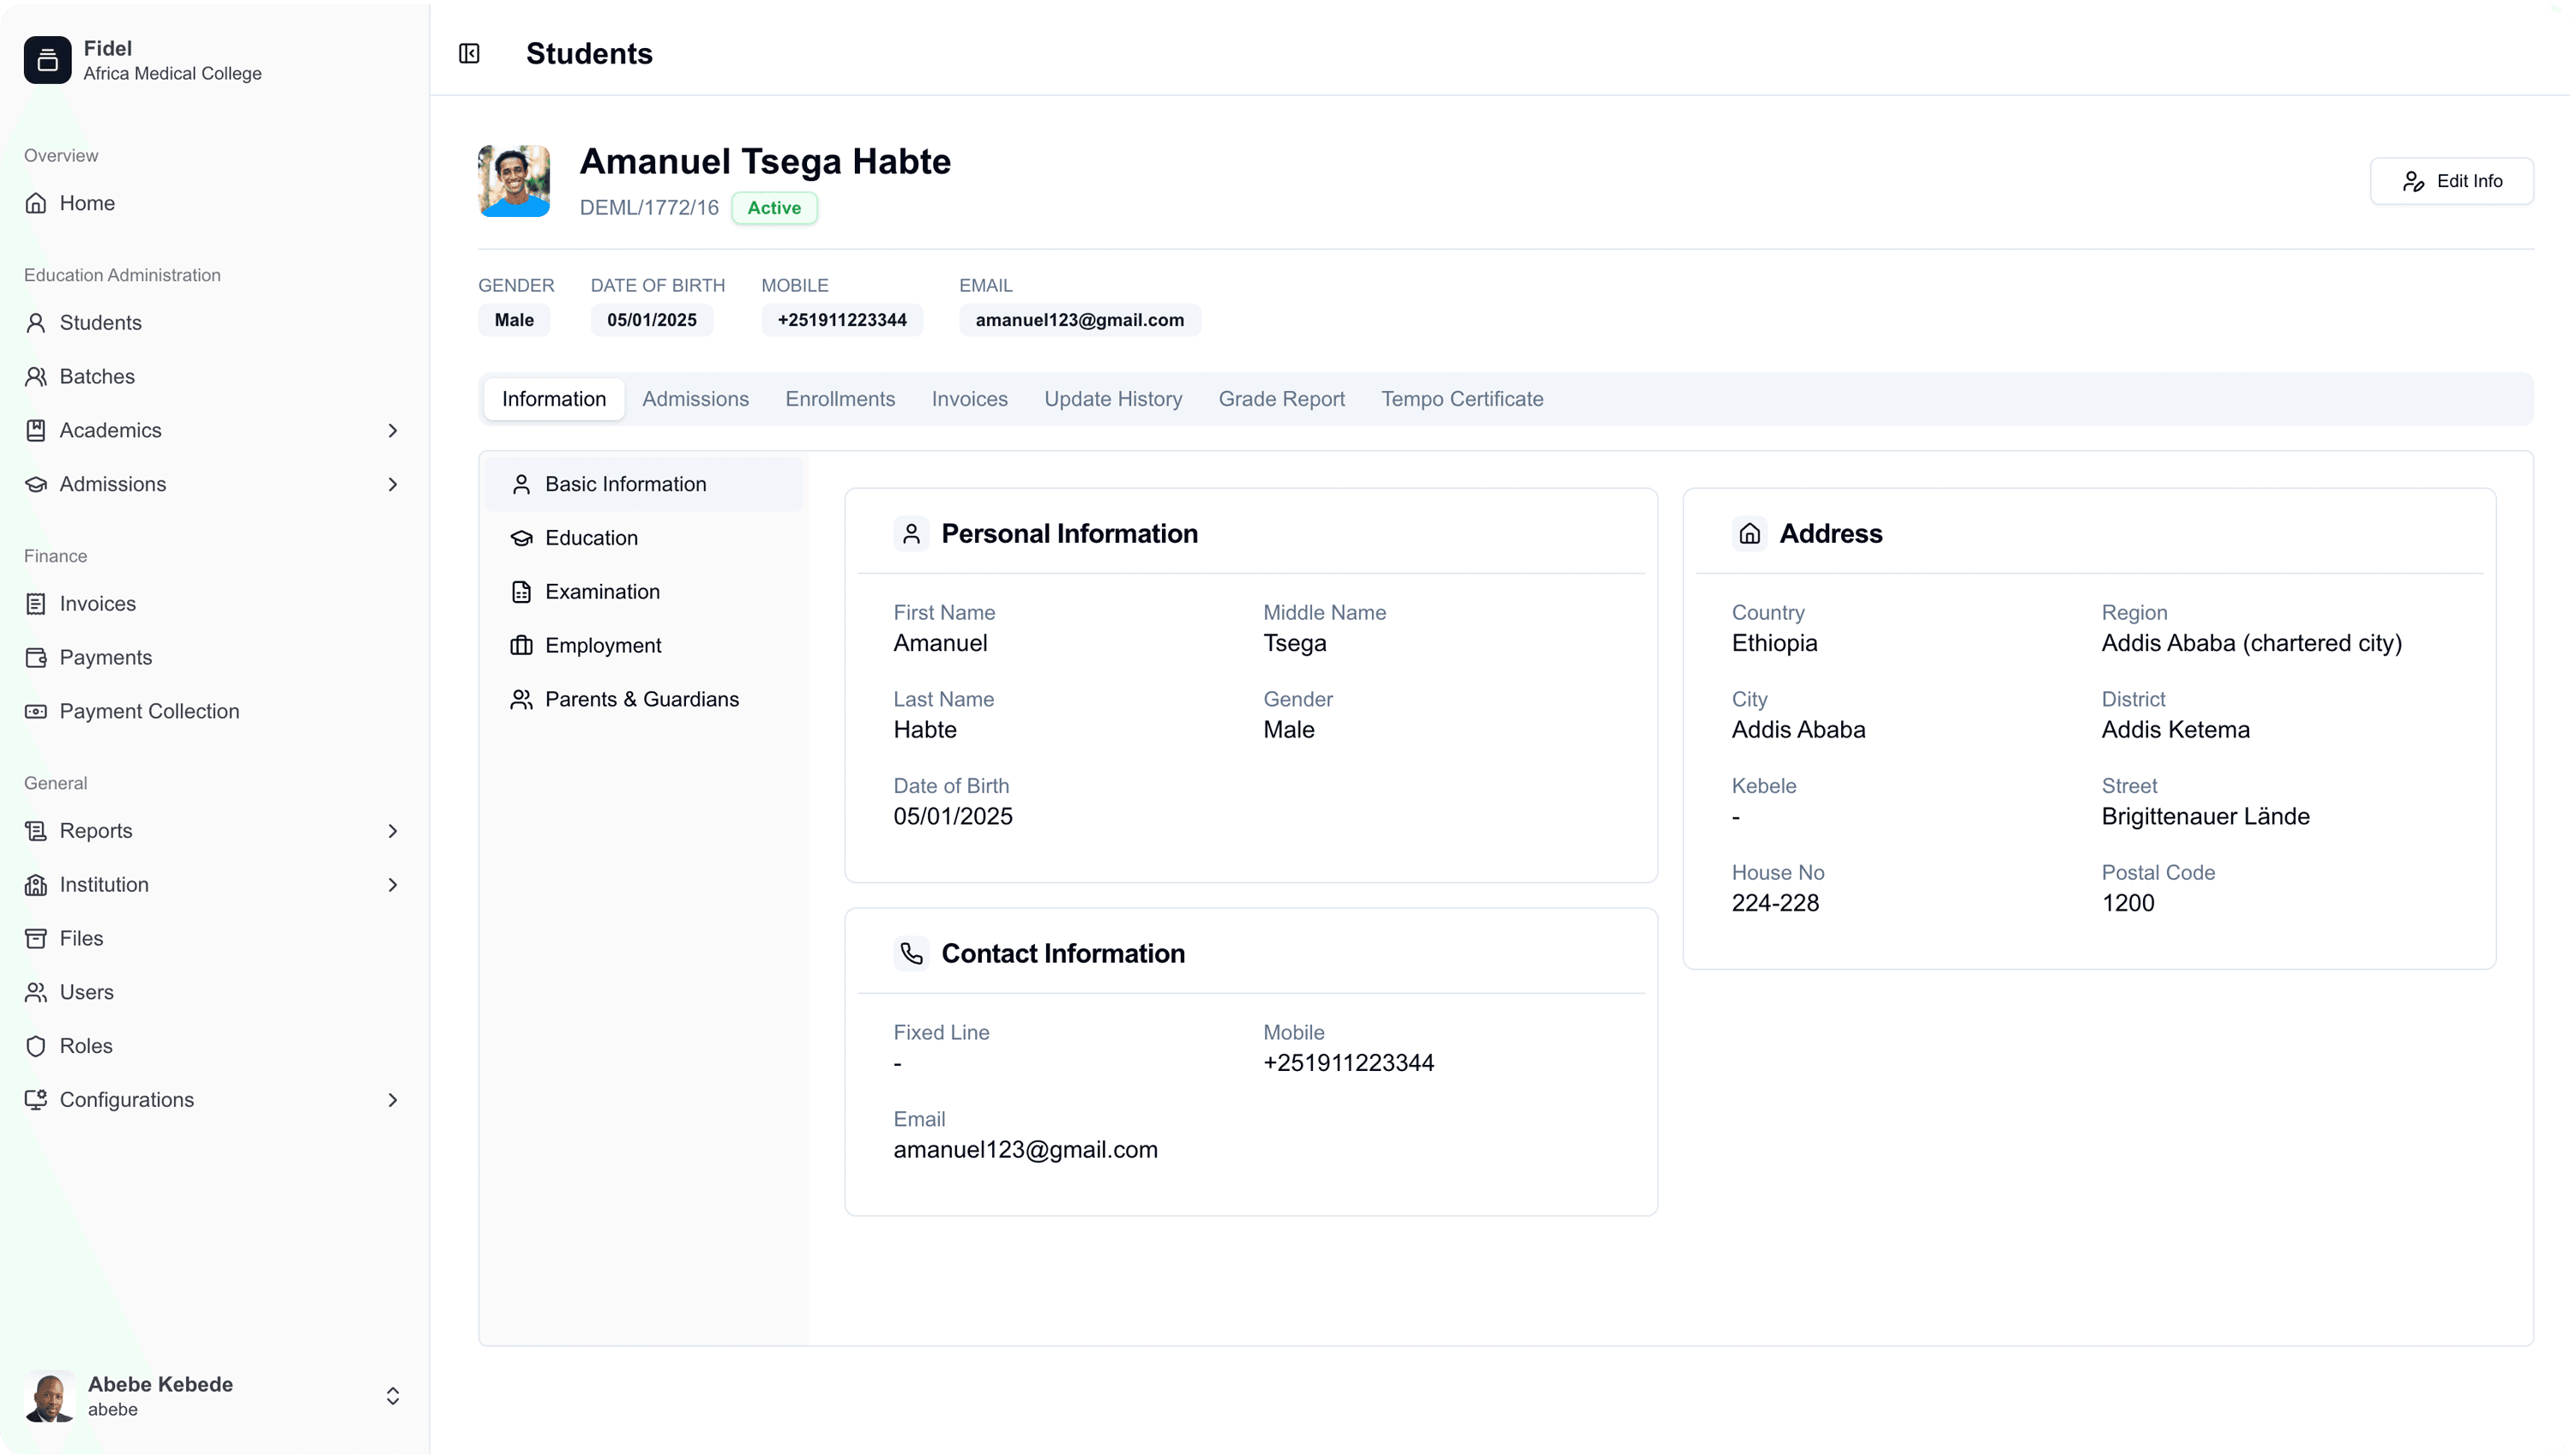
Task: Expand the Configurations sidebar section
Action: [x=393, y=1100]
